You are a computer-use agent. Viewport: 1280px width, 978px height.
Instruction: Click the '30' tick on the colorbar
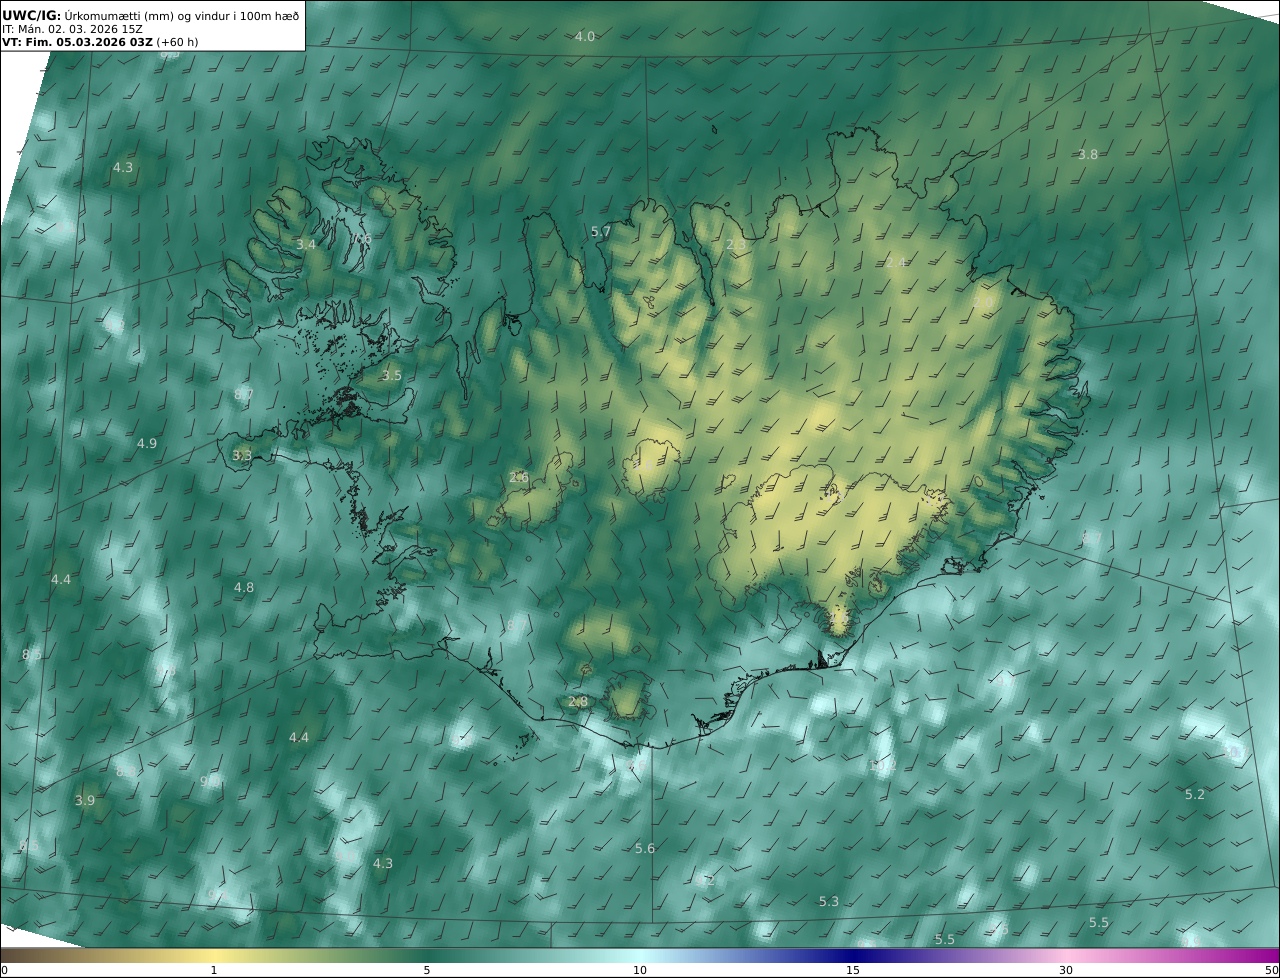click(x=1066, y=970)
